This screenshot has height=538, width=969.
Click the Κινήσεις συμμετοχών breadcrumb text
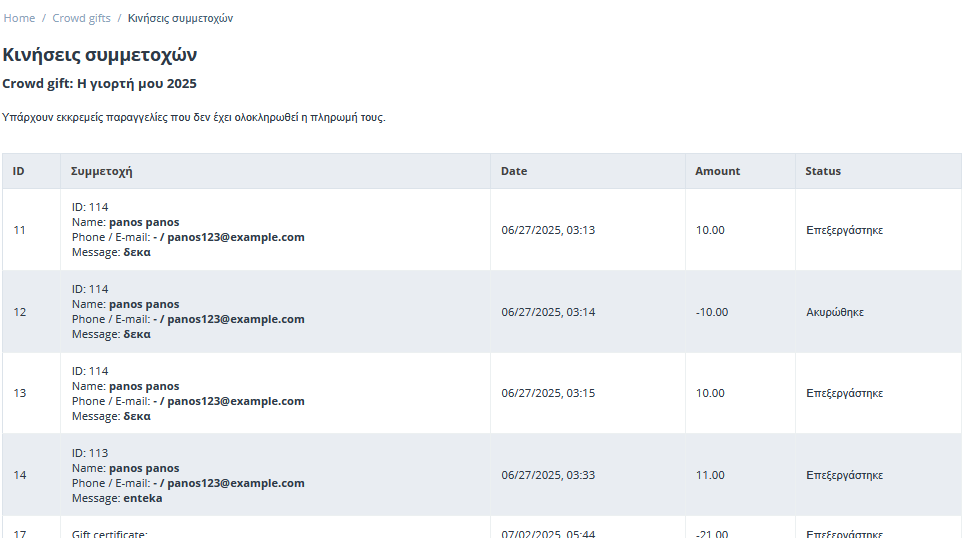180,19
